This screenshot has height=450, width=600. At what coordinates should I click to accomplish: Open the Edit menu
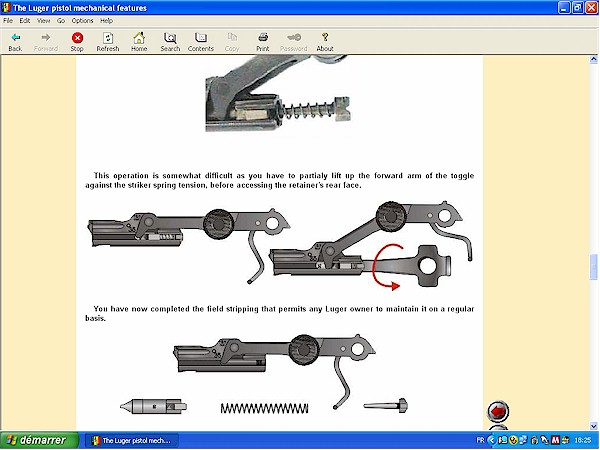point(25,21)
